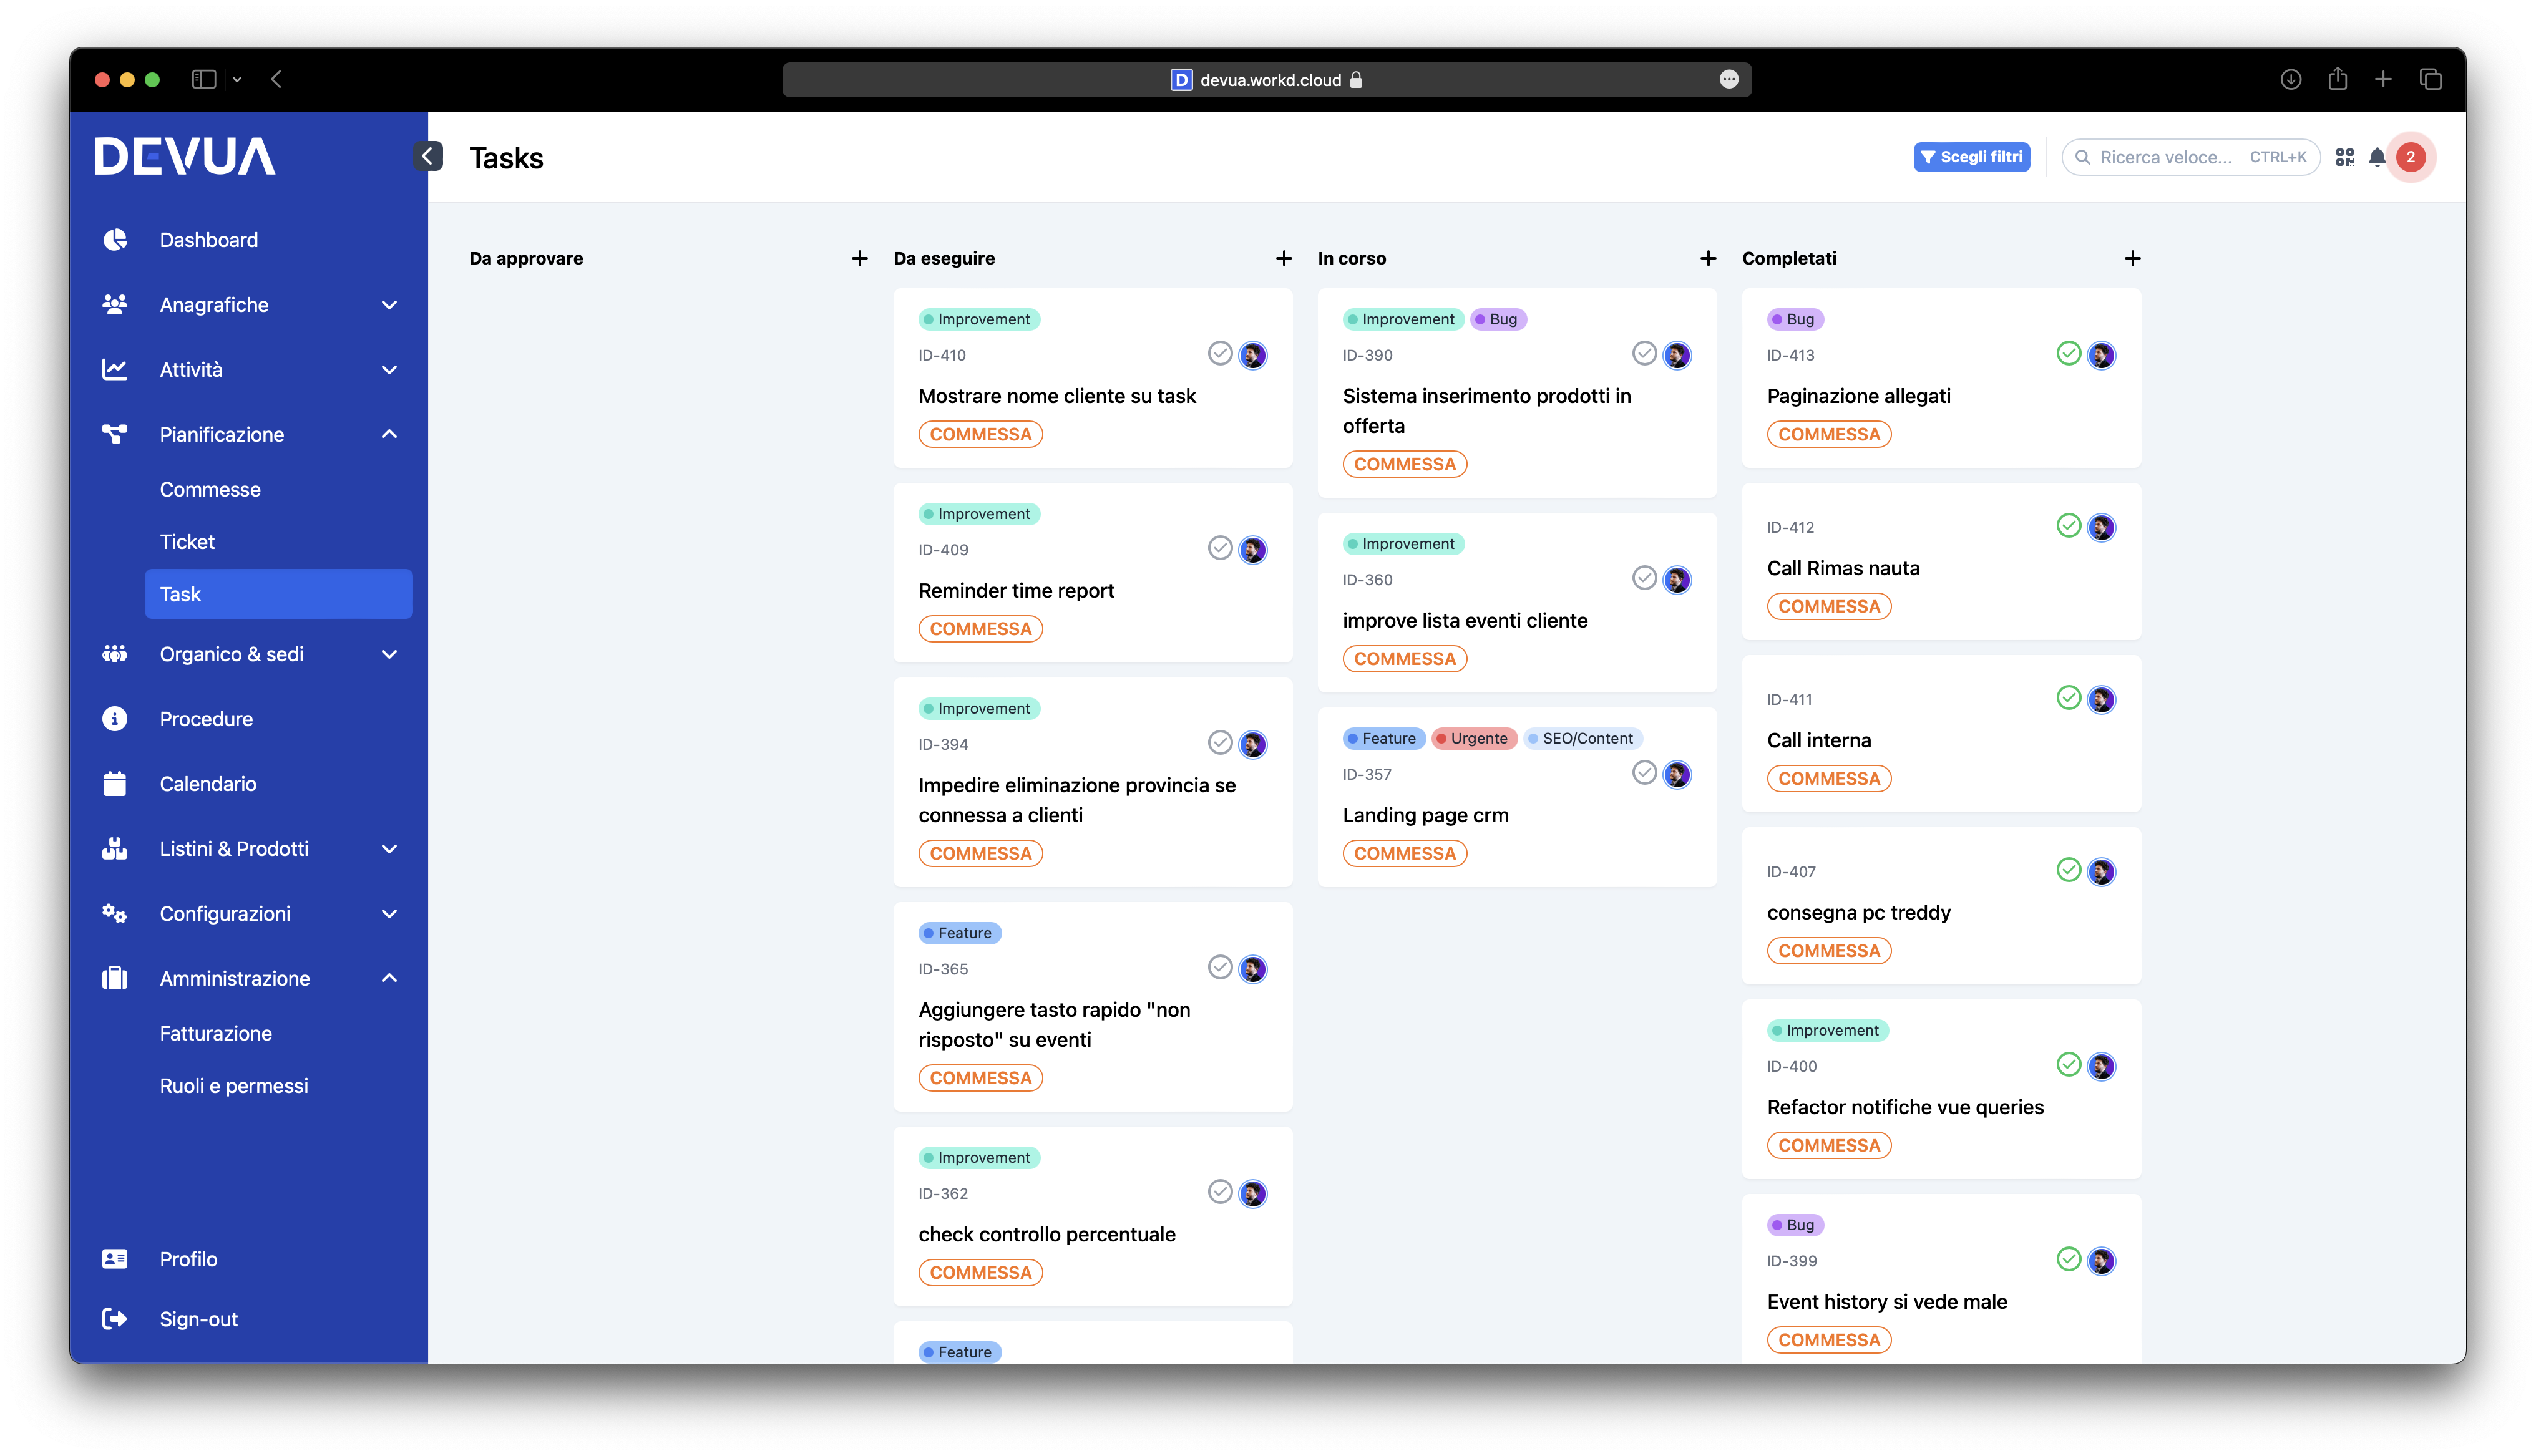
Task: Open notifications via the bell icon
Action: pos(2377,157)
